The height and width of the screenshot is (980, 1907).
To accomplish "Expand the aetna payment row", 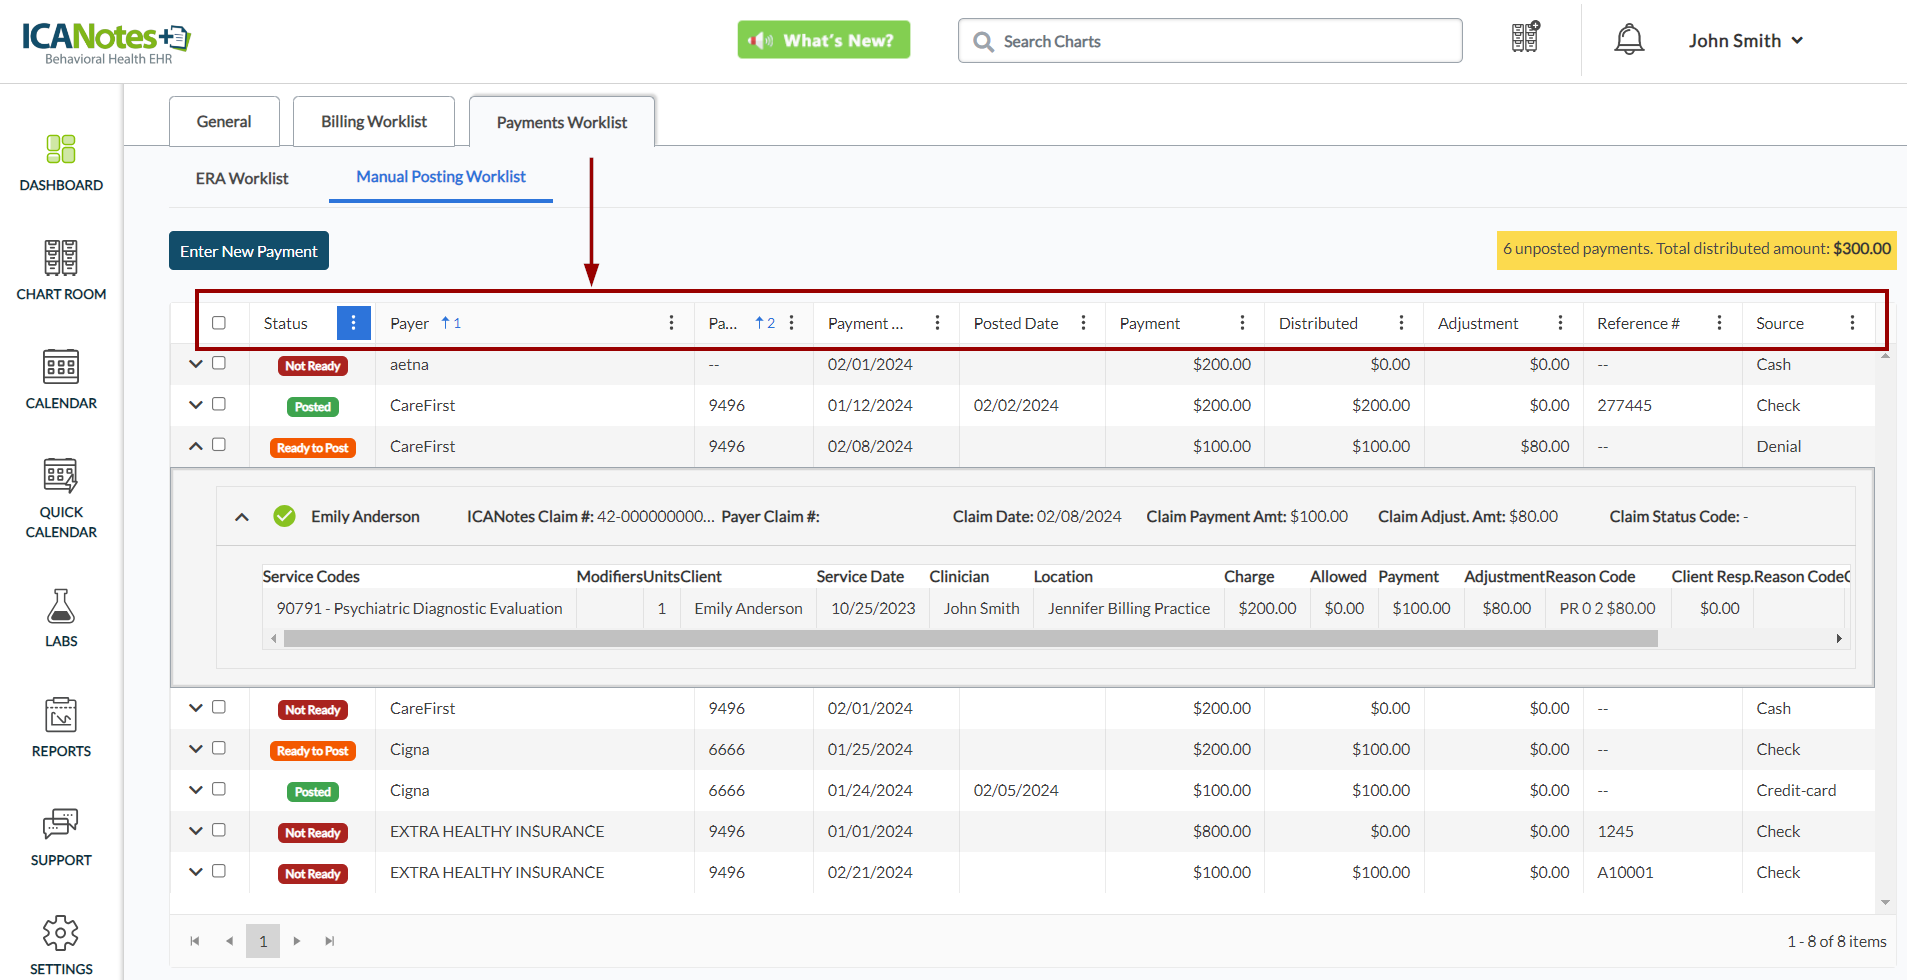I will 196,364.
